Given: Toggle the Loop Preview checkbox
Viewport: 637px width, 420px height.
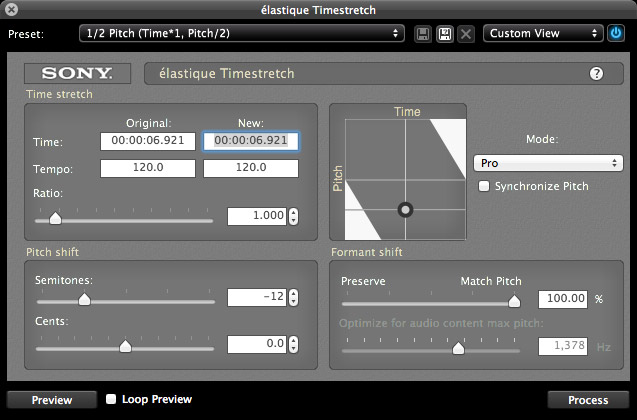Looking at the screenshot, I should point(112,399).
